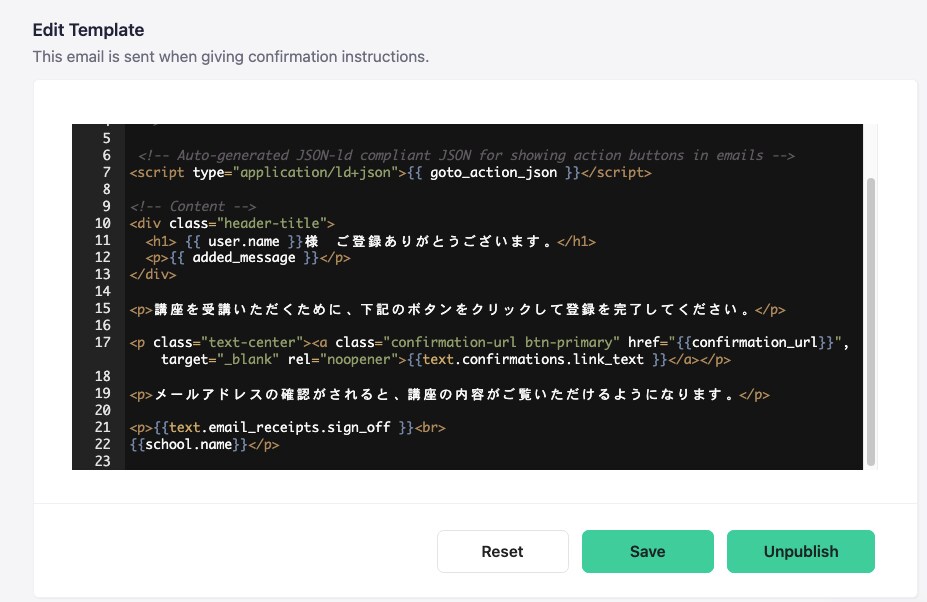
Task: Click the confirmation_url href line
Action: tap(490, 342)
